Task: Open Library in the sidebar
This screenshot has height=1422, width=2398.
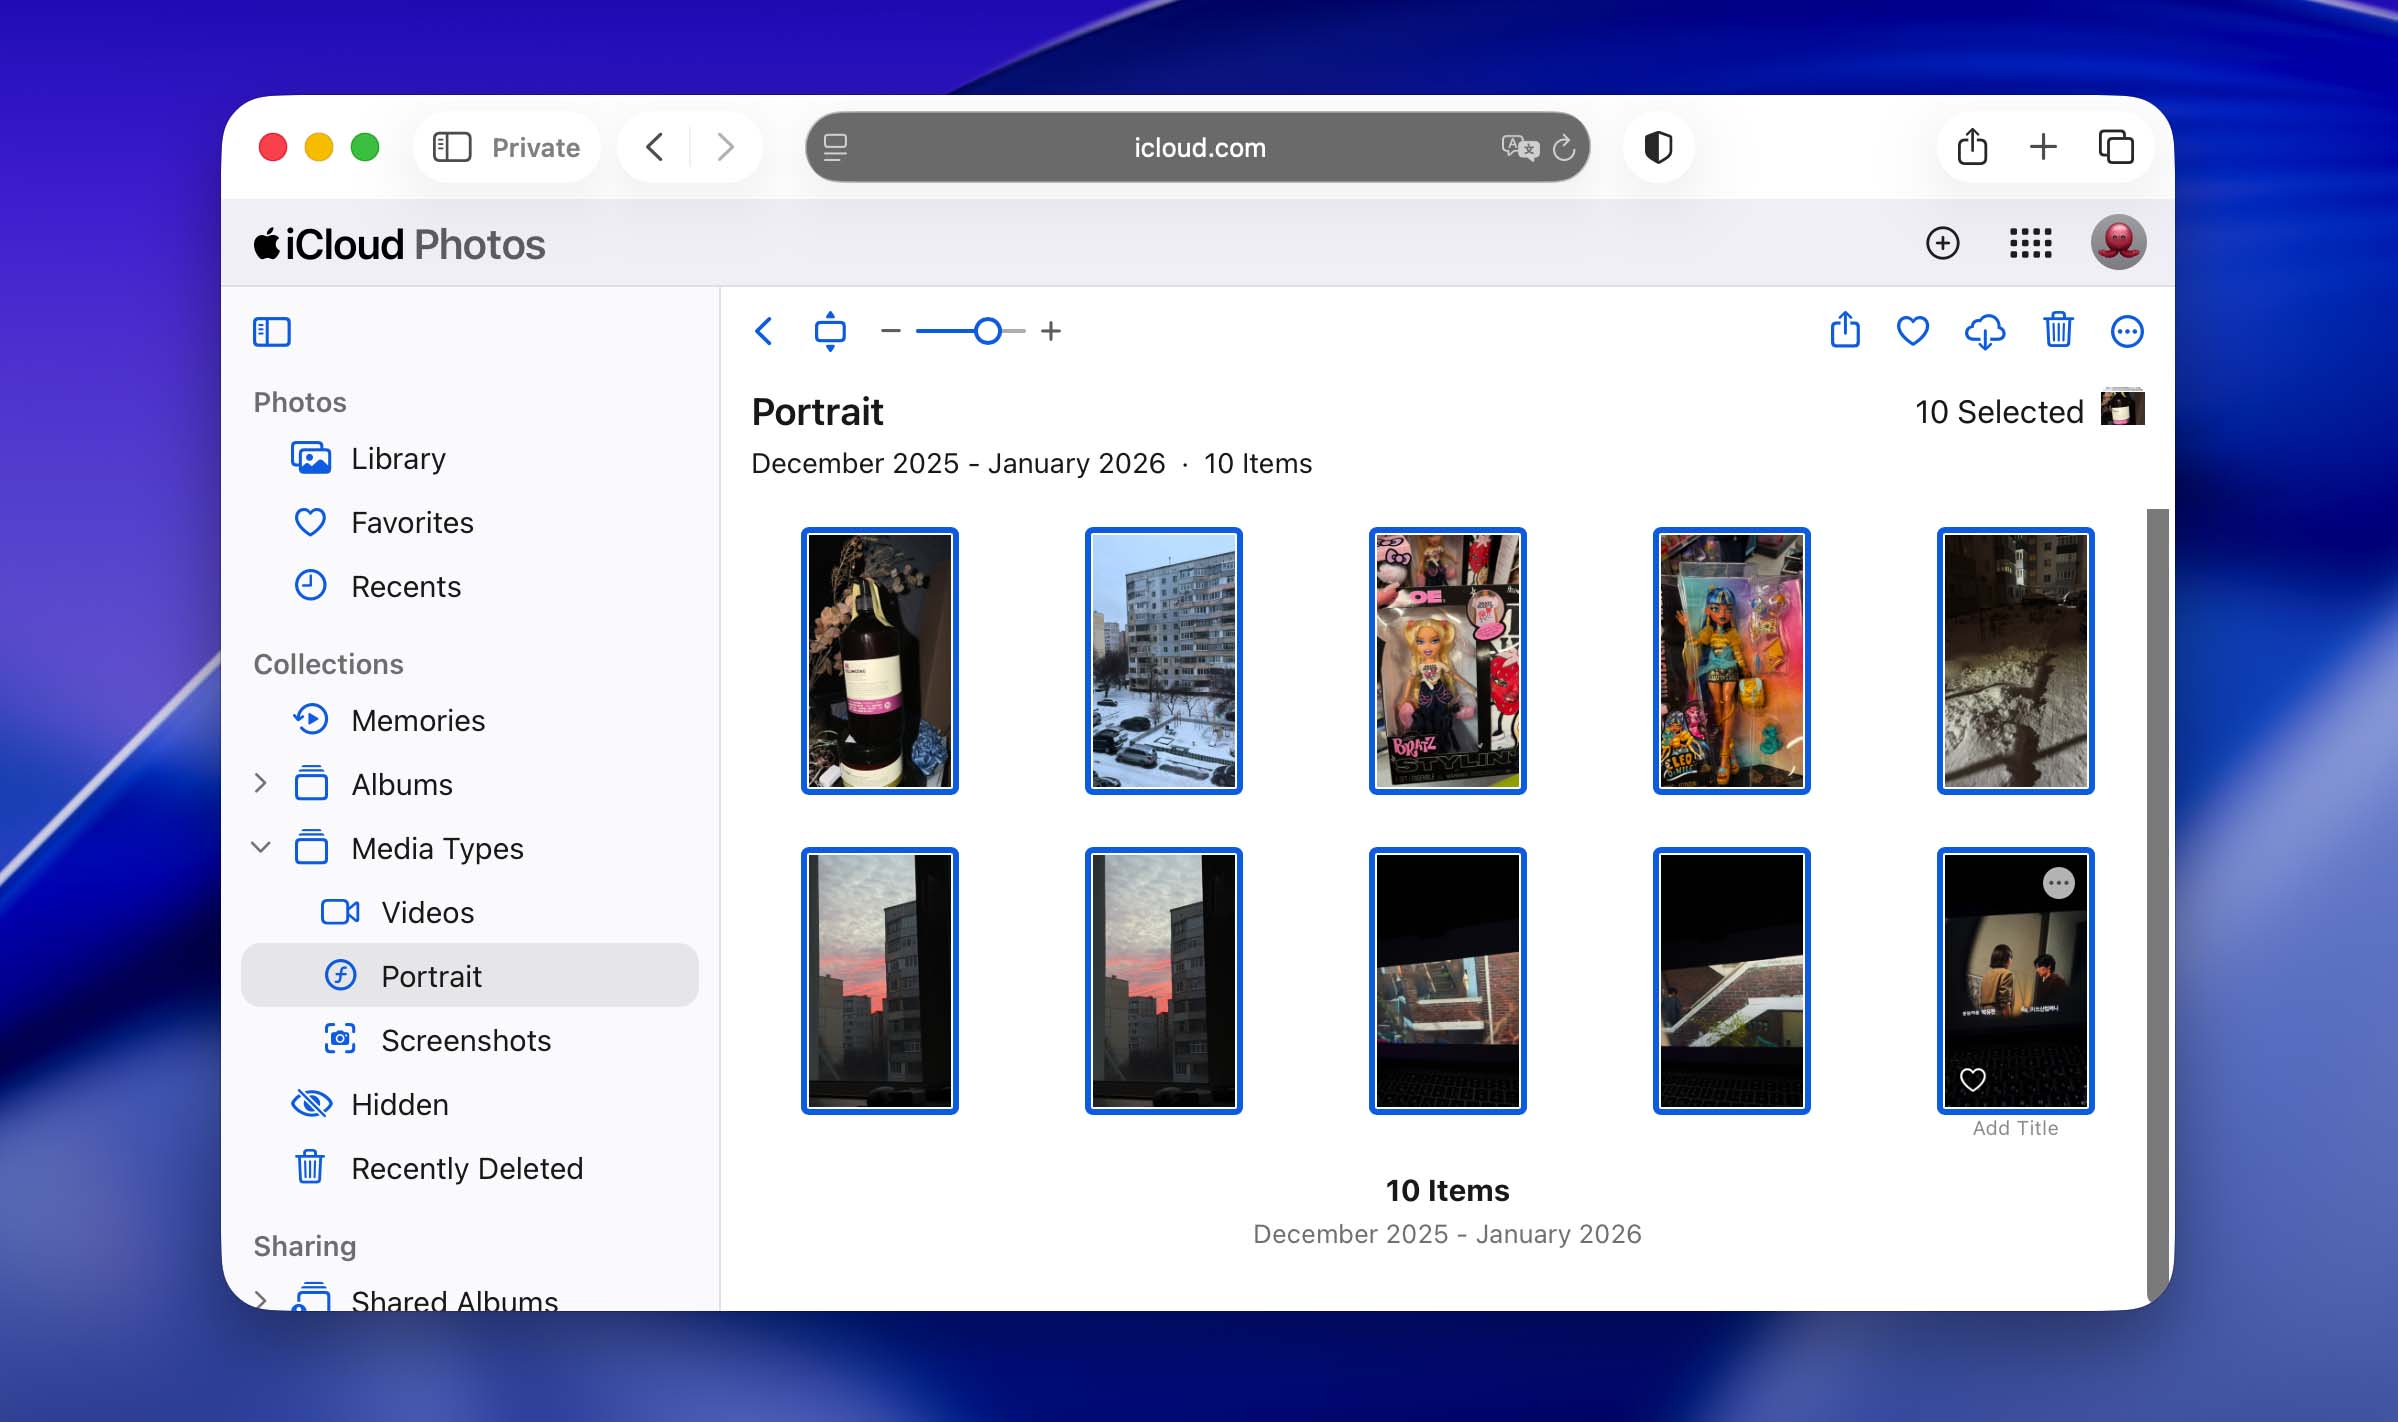Action: click(x=470, y=458)
